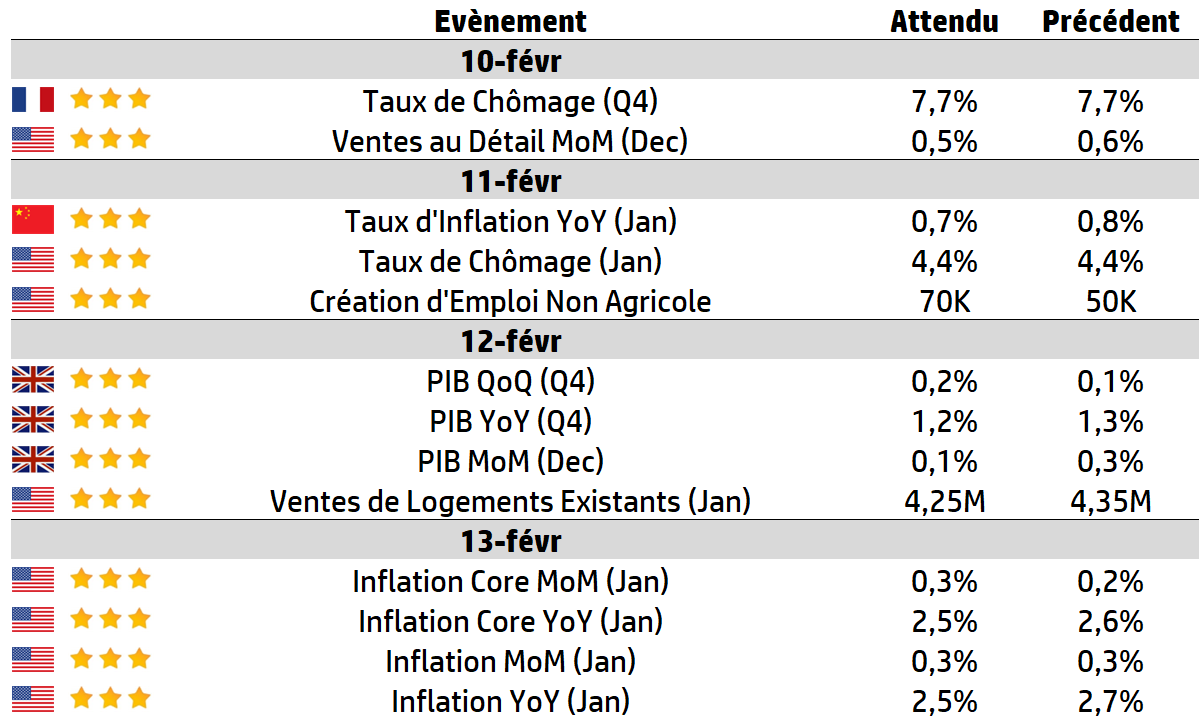Select the Attendu column header
This screenshot has height=722, width=1200.
click(x=944, y=21)
